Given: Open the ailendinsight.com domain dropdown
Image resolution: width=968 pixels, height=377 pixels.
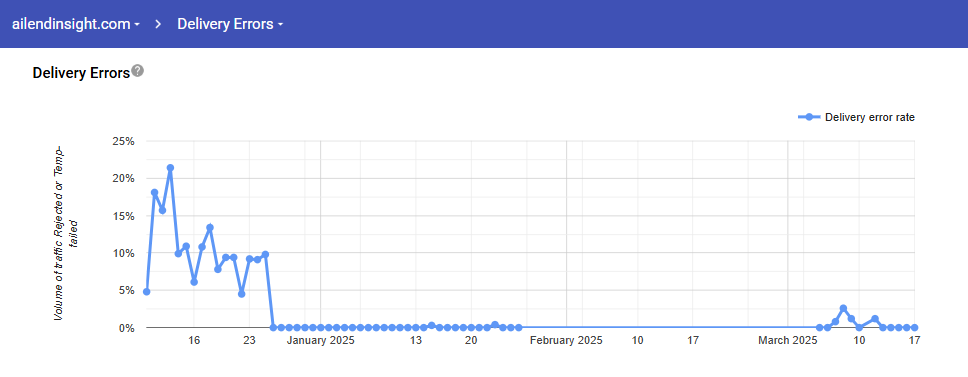Looking at the screenshot, I should (x=76, y=24).
